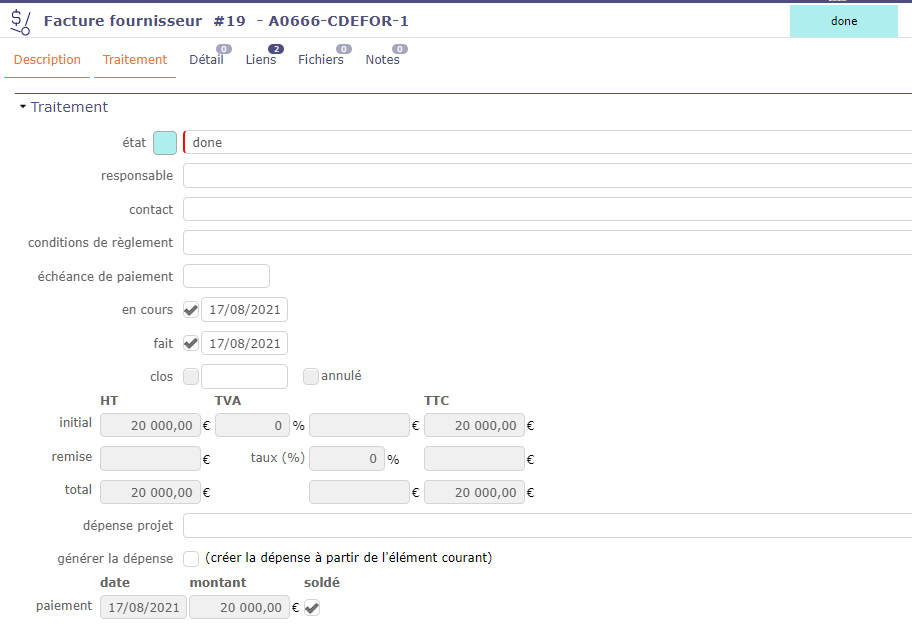Click the 'done' status button at top

pyautogui.click(x=843, y=21)
